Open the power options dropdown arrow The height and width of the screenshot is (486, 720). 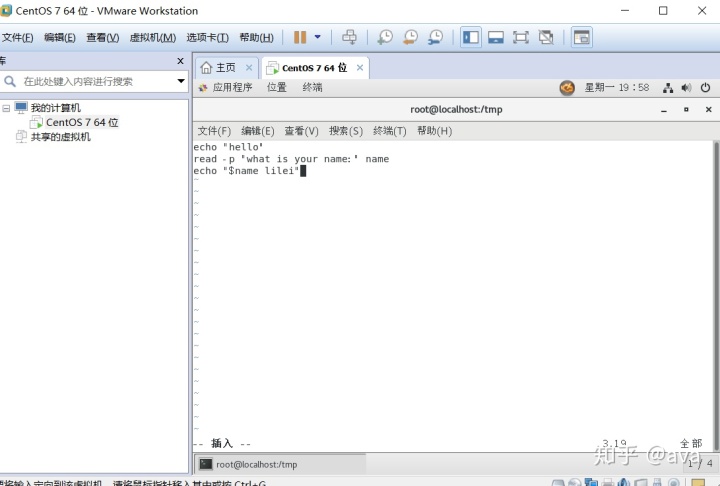point(317,37)
